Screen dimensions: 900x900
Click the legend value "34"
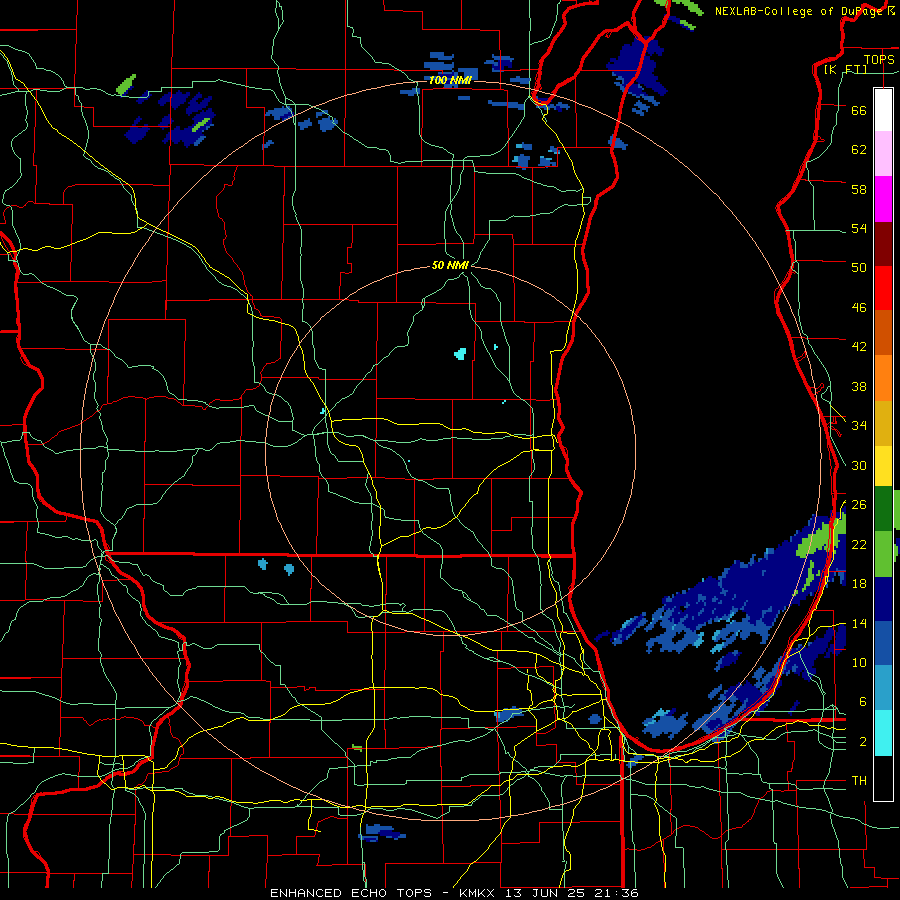(859, 425)
